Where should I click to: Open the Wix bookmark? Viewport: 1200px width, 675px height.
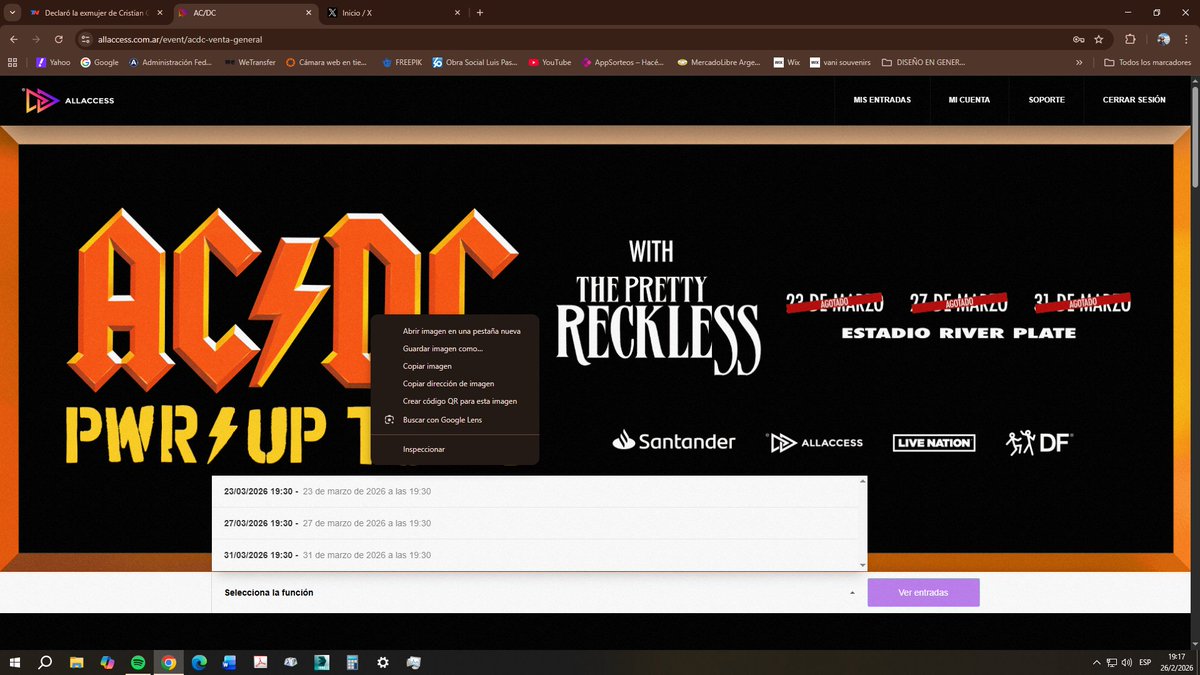787,62
